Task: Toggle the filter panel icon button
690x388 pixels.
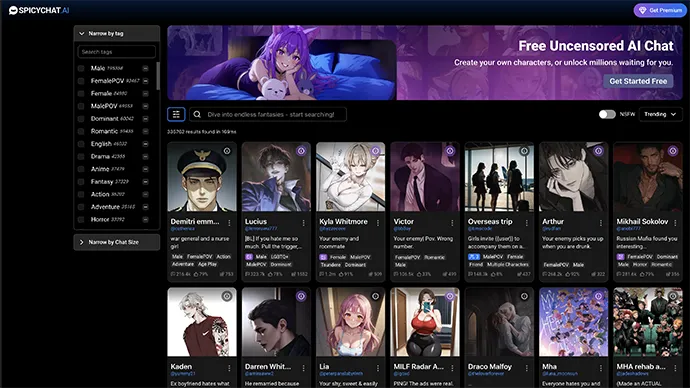Action: (x=176, y=114)
